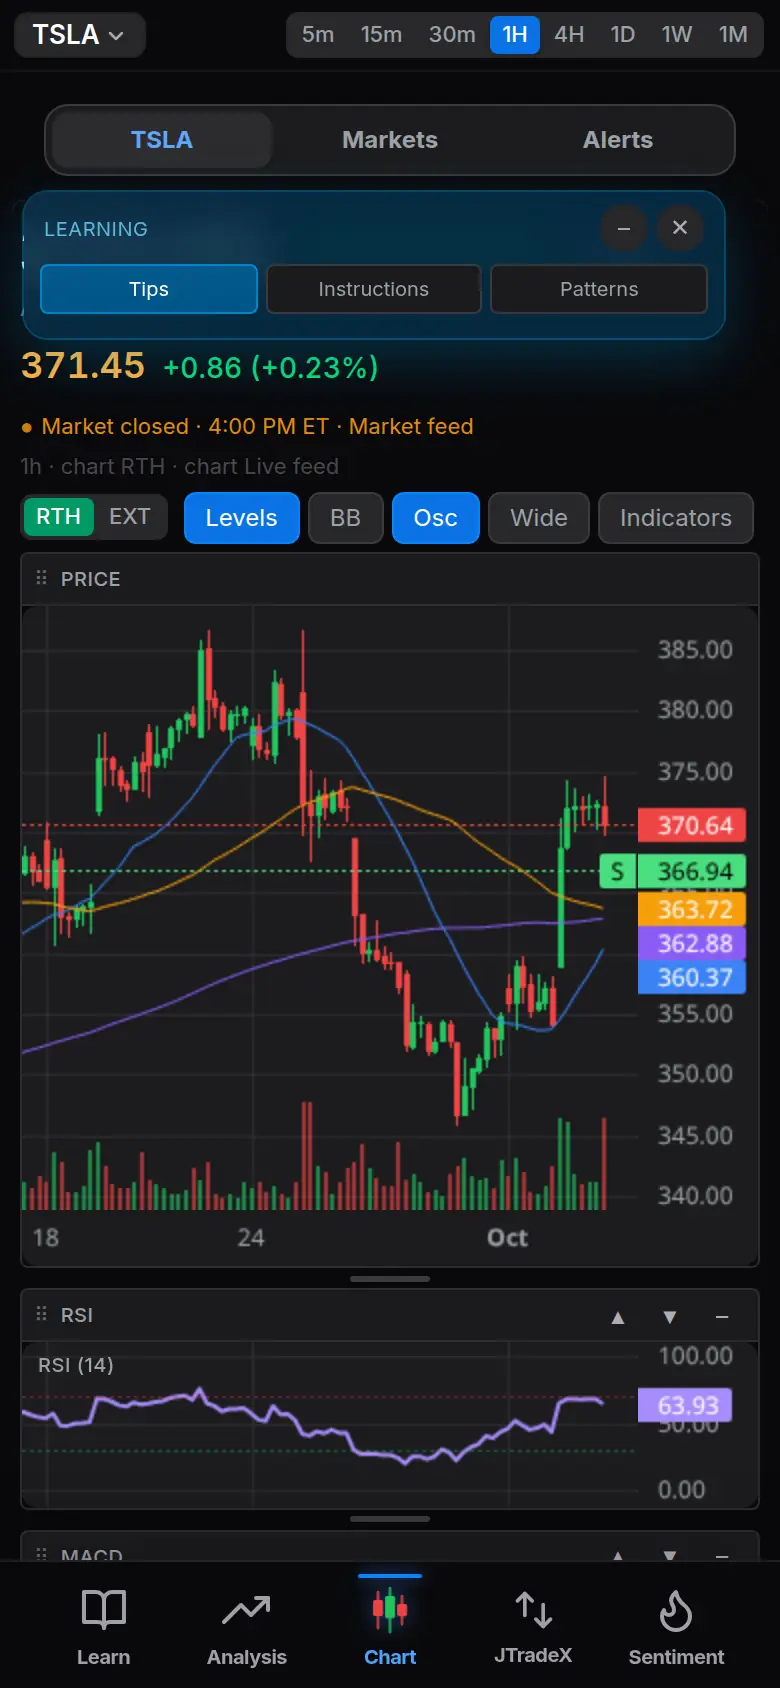Click the 18 date axis label
This screenshot has width=780, height=1688.
tap(46, 1238)
